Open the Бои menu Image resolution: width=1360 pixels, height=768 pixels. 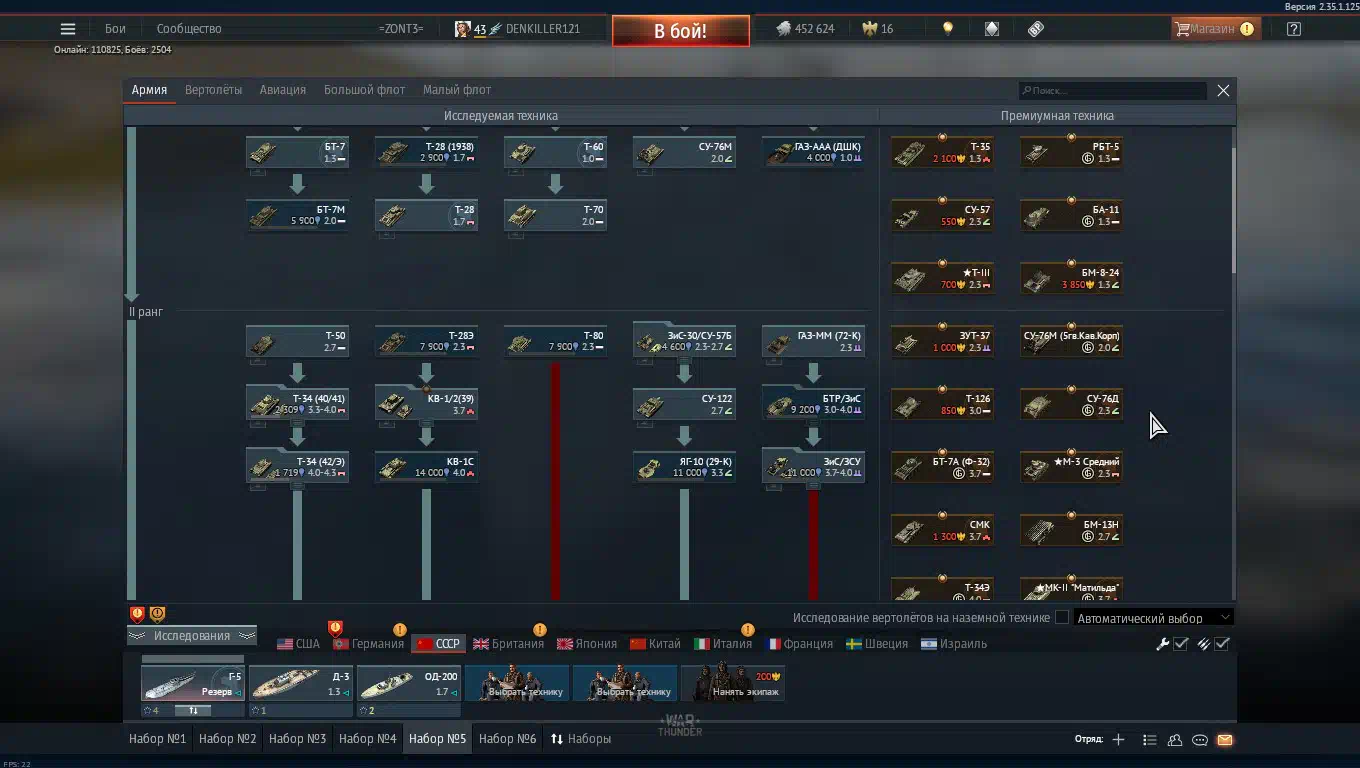[x=115, y=29]
